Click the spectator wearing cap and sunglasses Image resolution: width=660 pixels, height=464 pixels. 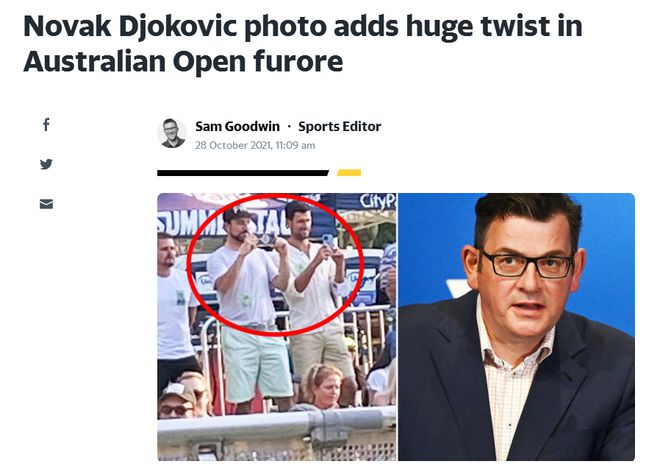point(179,400)
